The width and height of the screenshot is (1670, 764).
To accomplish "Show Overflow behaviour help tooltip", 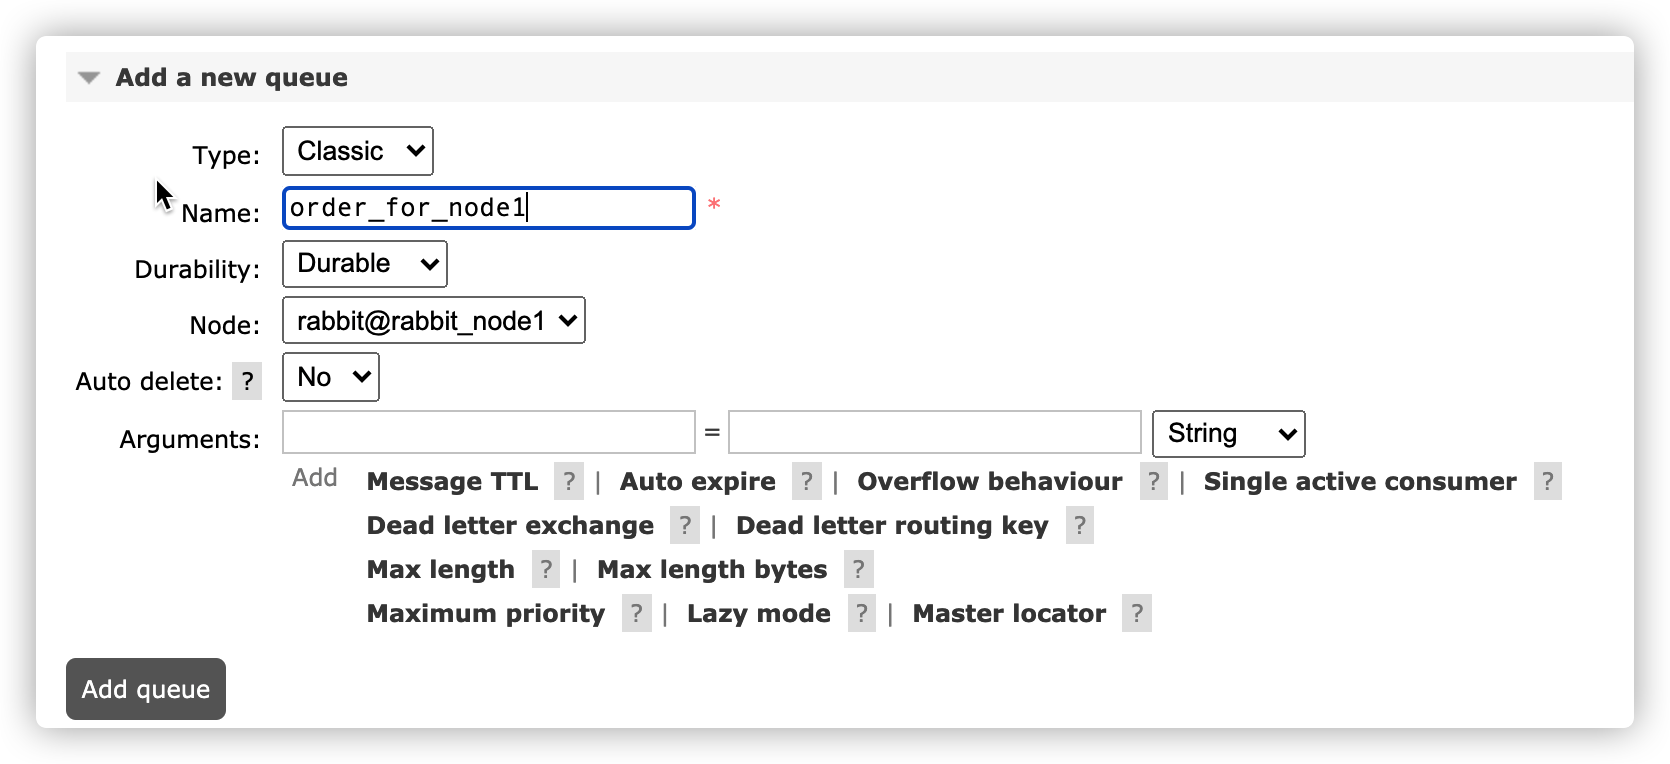I will click(x=1153, y=481).
